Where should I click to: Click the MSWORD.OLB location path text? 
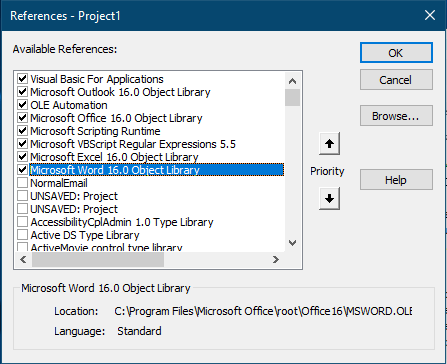tap(263, 311)
